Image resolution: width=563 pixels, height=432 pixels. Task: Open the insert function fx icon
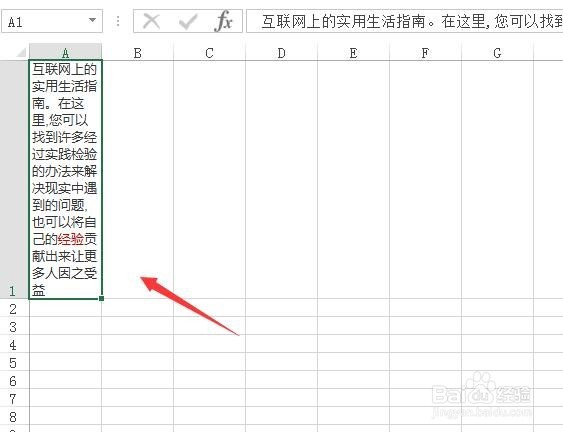coord(223,21)
